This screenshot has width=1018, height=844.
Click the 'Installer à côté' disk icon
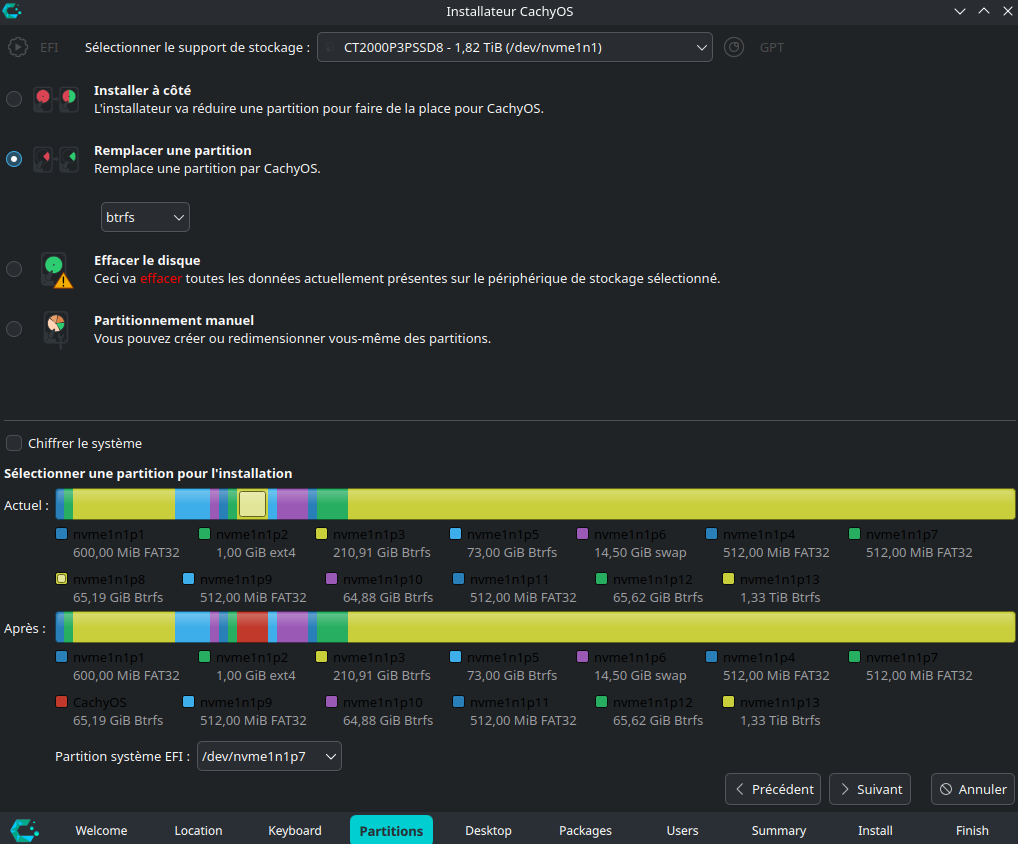(x=56, y=99)
